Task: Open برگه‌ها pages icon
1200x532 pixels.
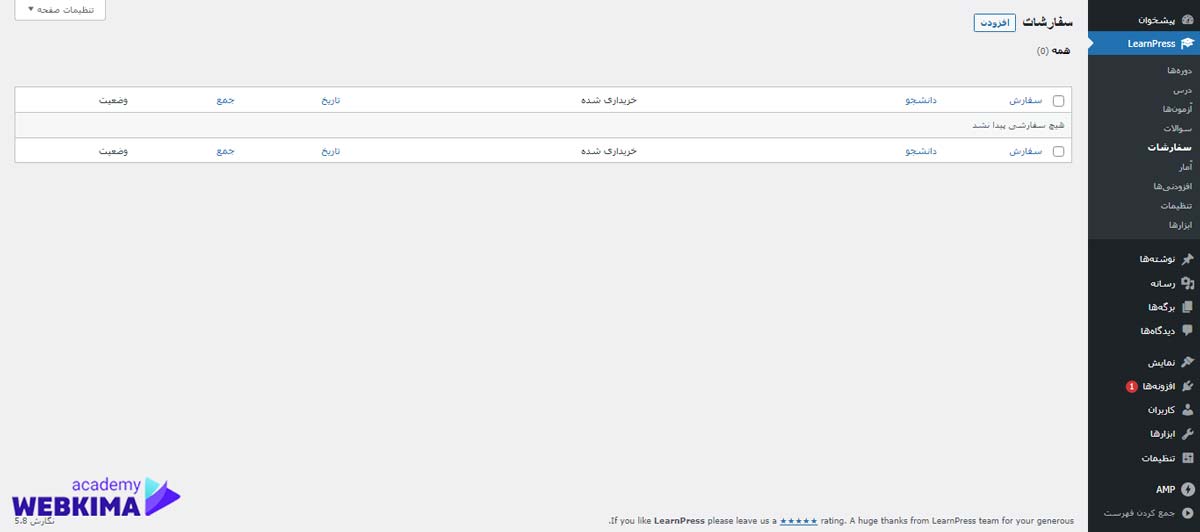Action: click(x=1187, y=307)
